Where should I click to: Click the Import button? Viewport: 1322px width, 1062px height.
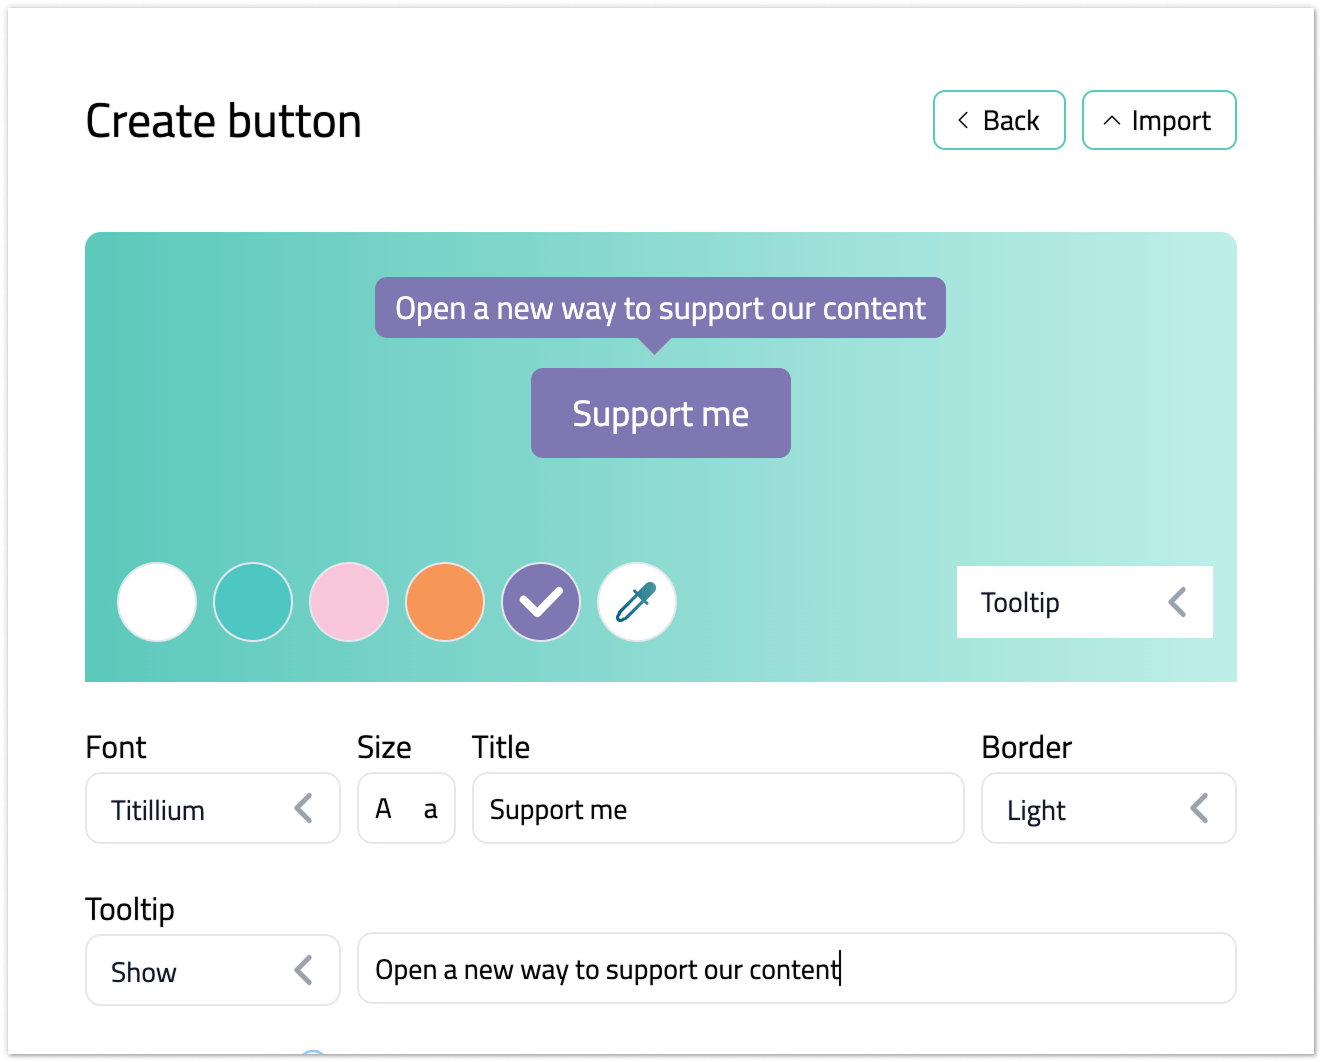click(x=1159, y=120)
